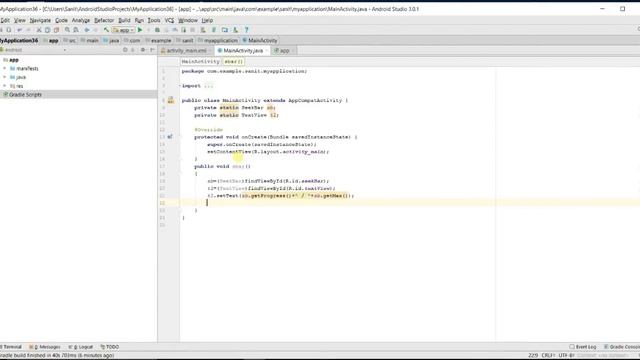Click the Copy icon in toolbar
The width and height of the screenshot is (640, 360).
coord(47,30)
